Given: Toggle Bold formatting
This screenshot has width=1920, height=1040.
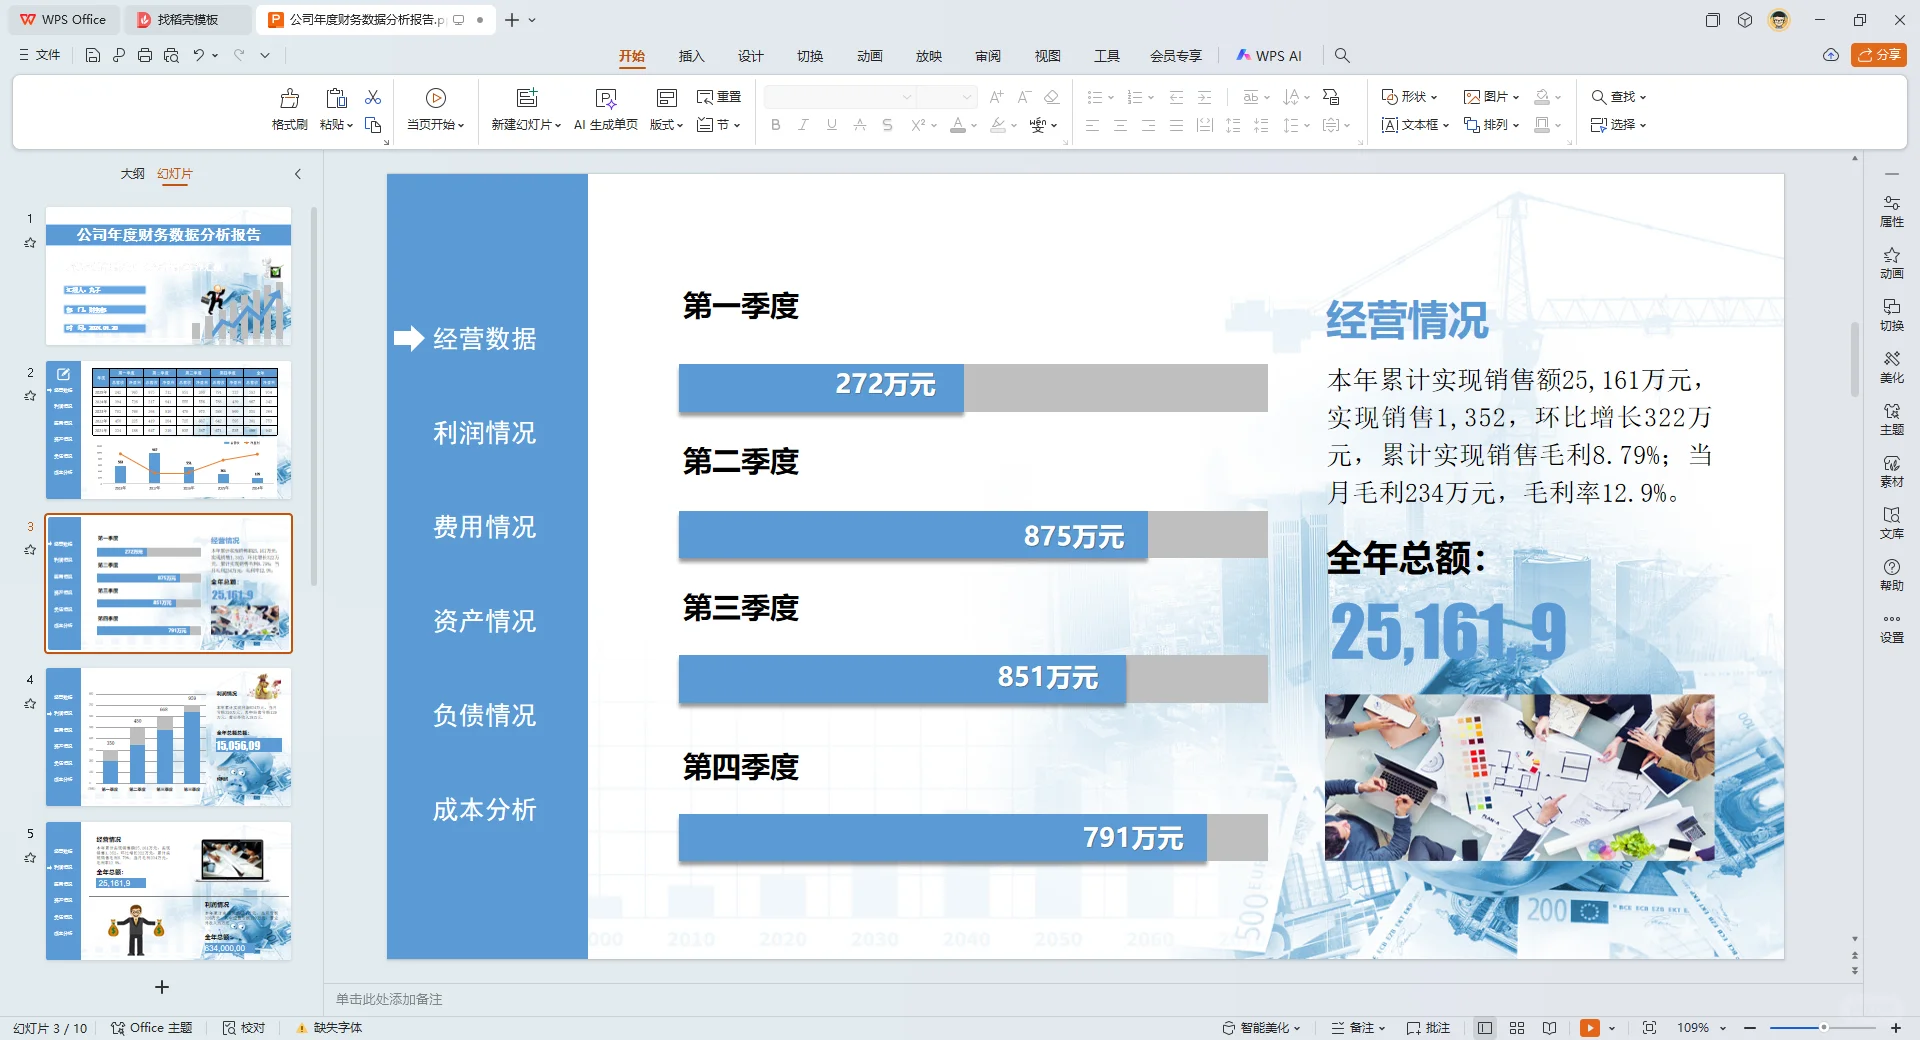Looking at the screenshot, I should coord(775,125).
